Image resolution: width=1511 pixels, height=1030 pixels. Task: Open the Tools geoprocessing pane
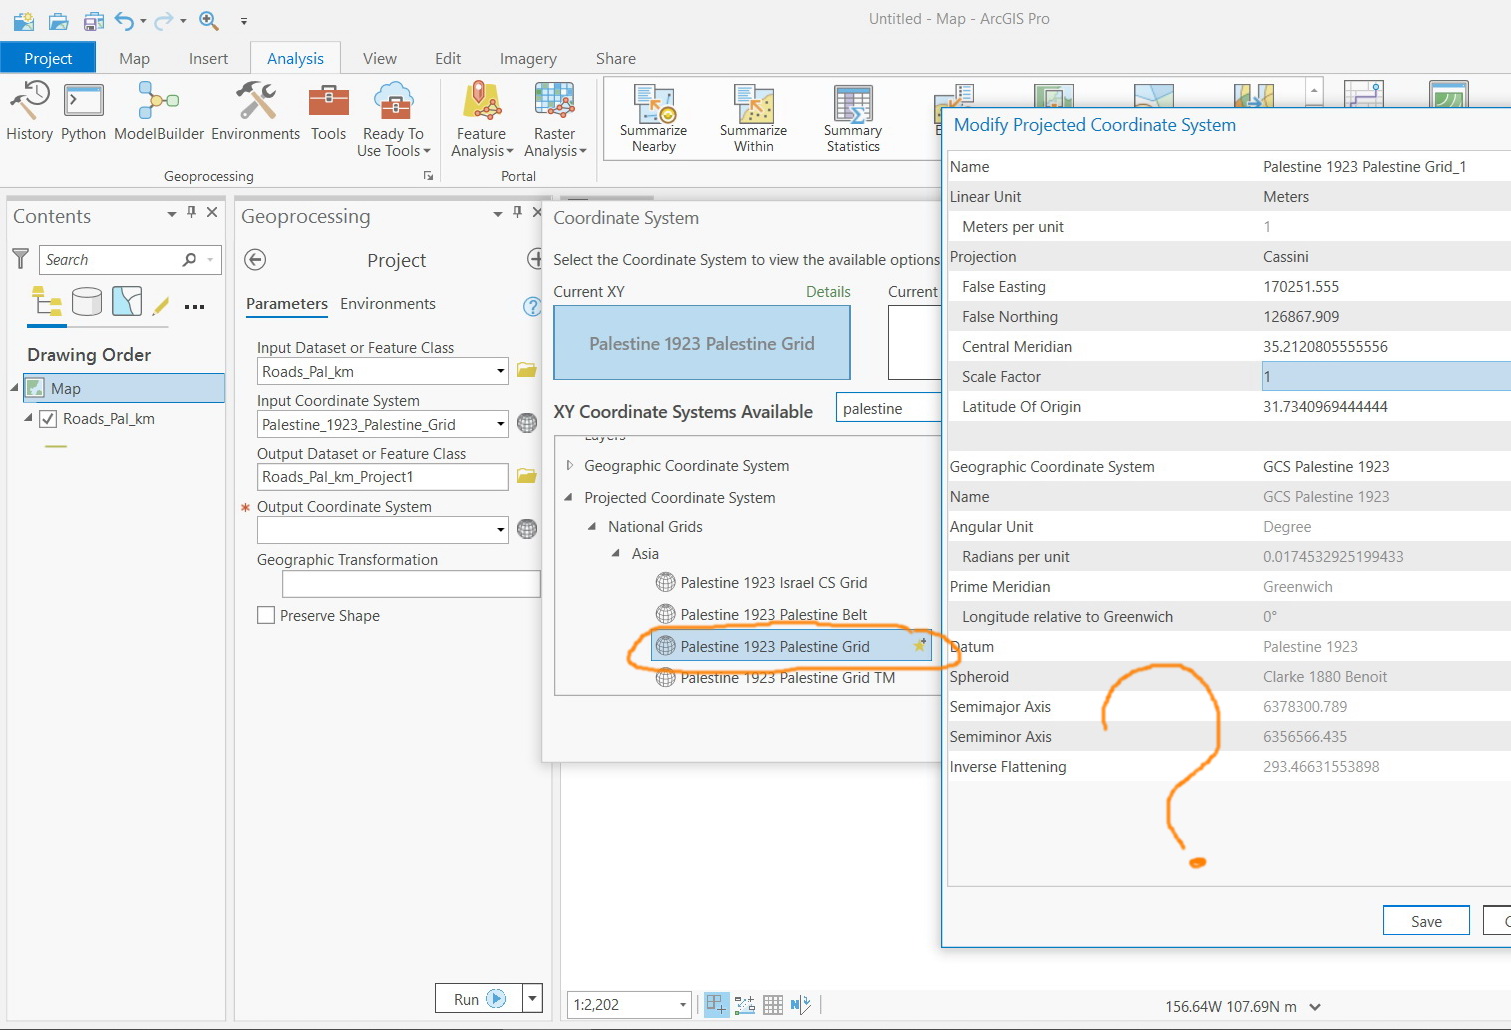tap(328, 112)
